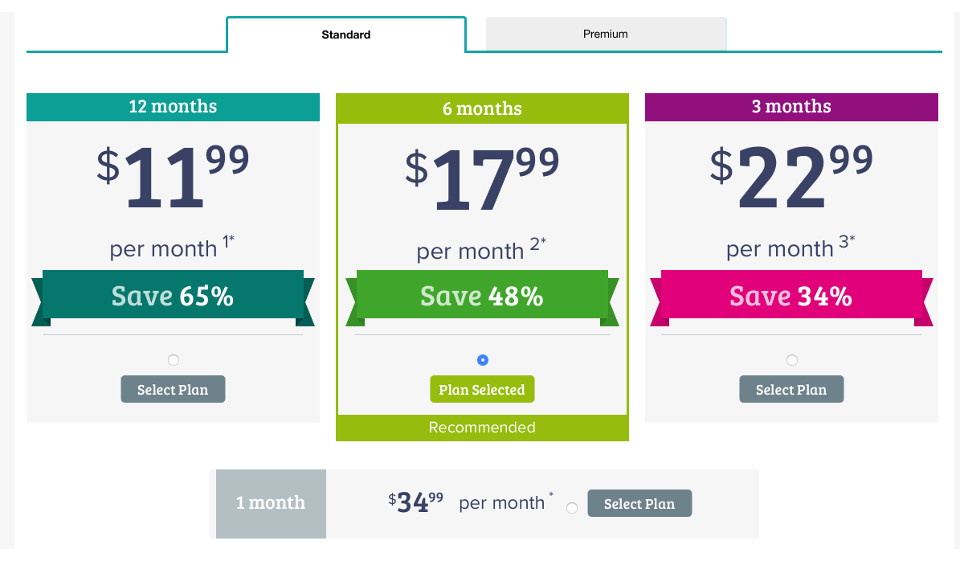
Task: Click the pink Save 34% ribbon
Action: coord(791,296)
